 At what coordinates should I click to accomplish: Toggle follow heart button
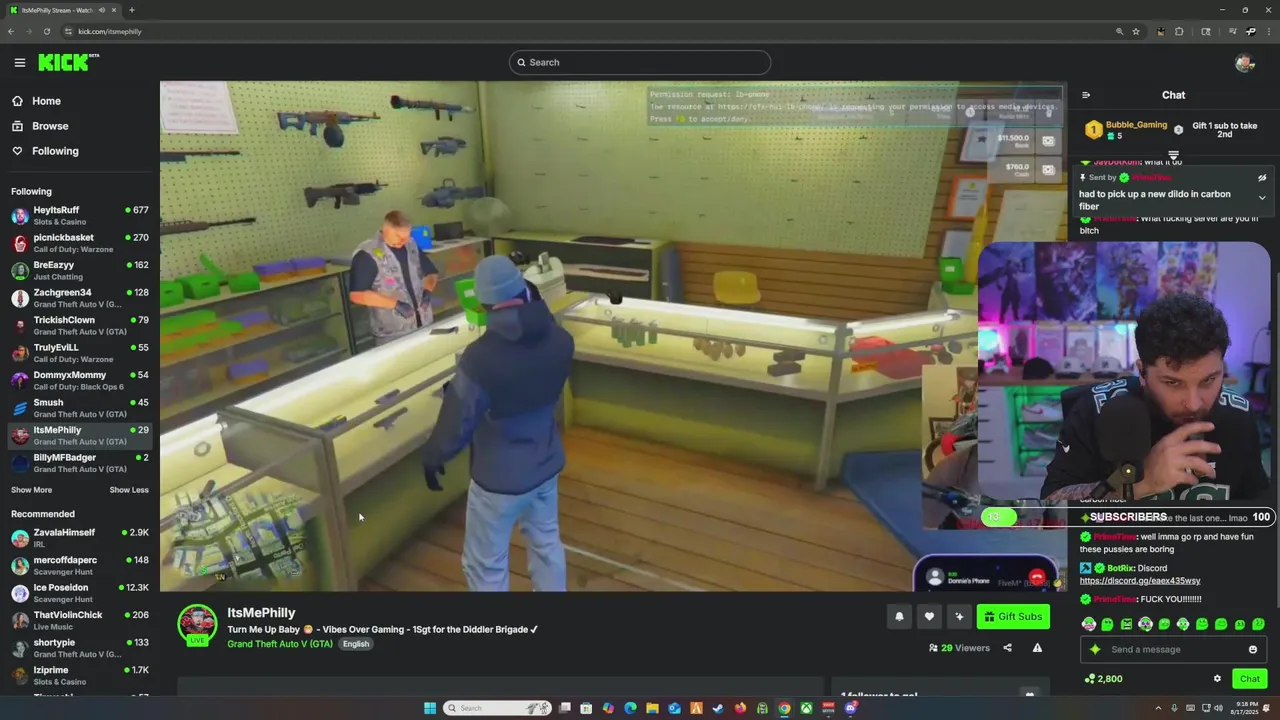tap(929, 617)
